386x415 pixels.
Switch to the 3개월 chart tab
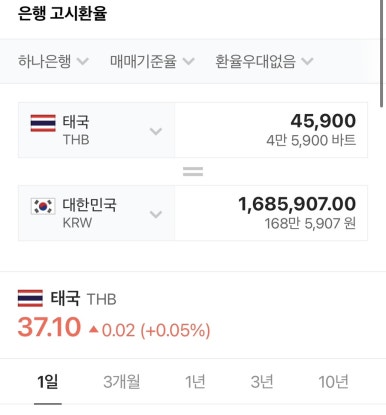[122, 382]
